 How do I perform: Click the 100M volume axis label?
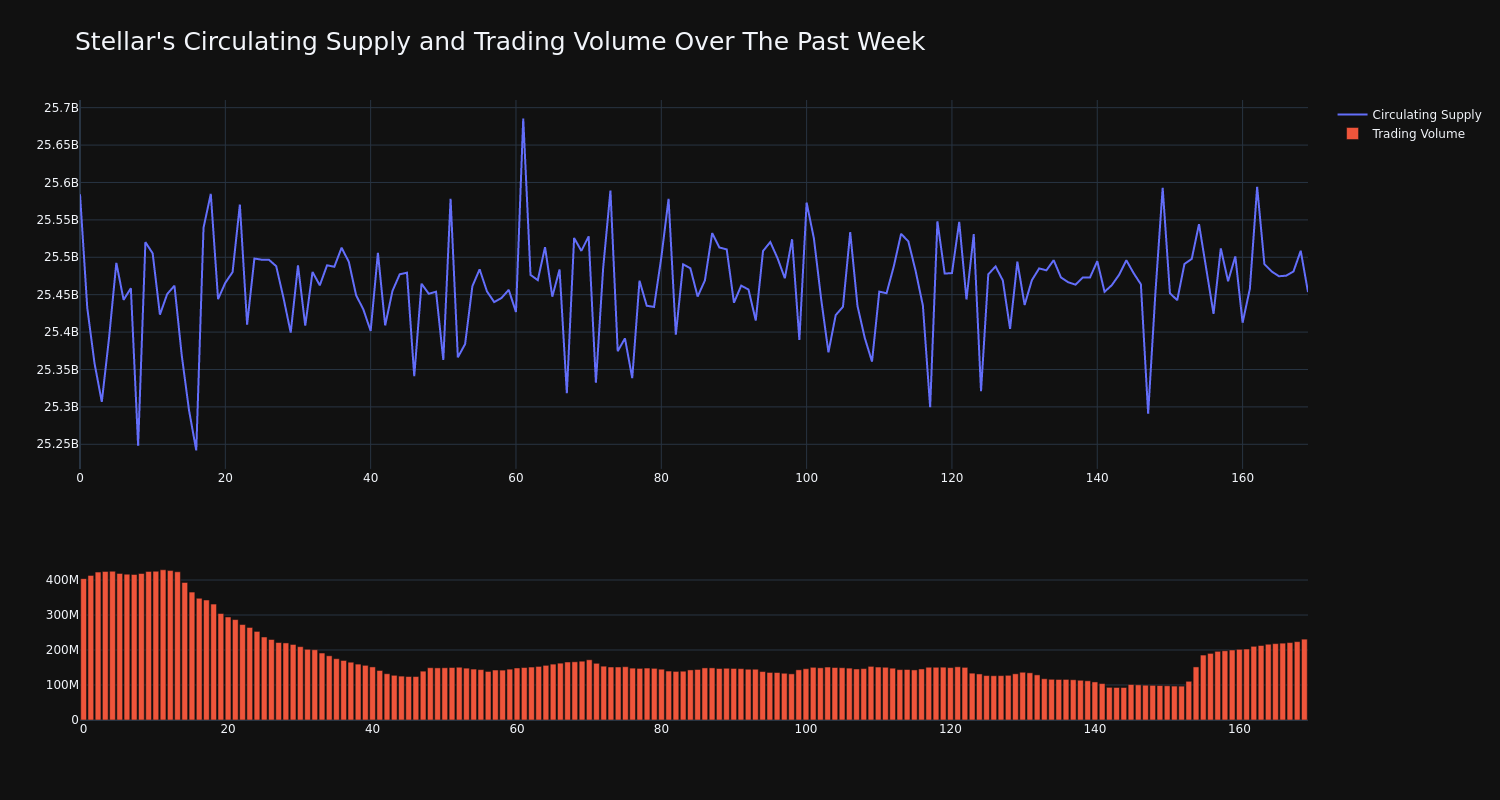(62, 685)
